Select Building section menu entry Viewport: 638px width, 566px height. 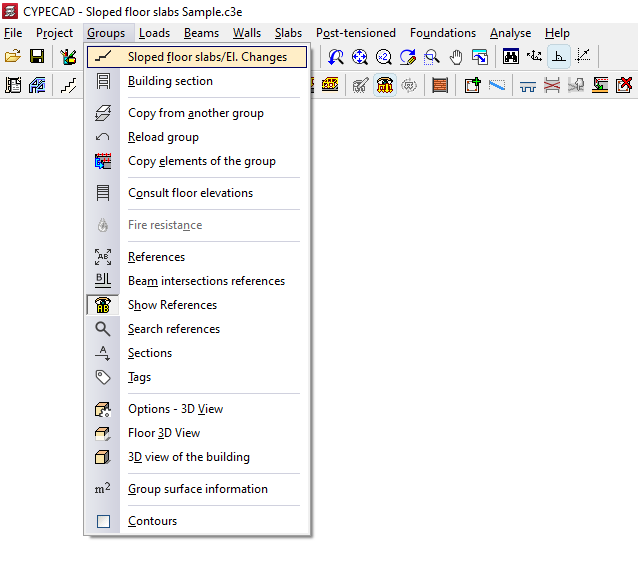coord(197,81)
